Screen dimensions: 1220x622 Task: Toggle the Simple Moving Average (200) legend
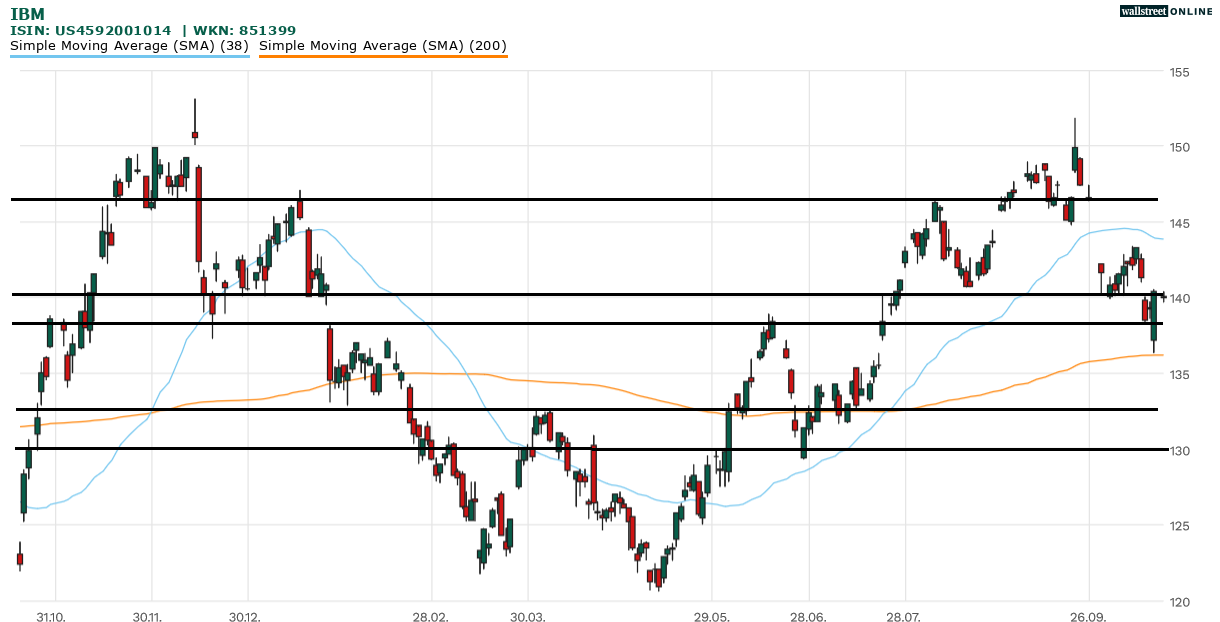pos(383,45)
